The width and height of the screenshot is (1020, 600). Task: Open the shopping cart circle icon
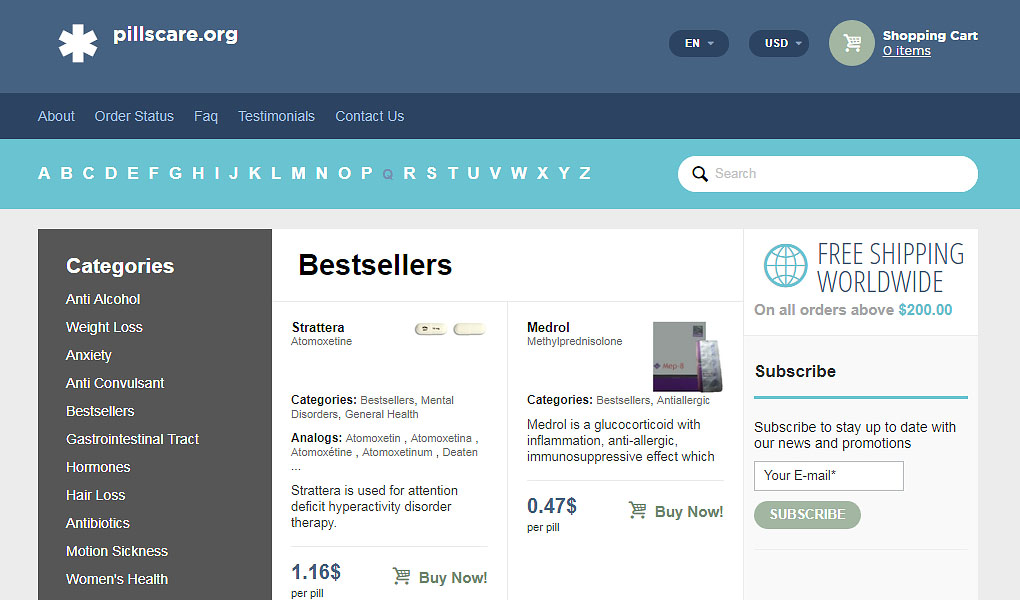pyautogui.click(x=852, y=43)
